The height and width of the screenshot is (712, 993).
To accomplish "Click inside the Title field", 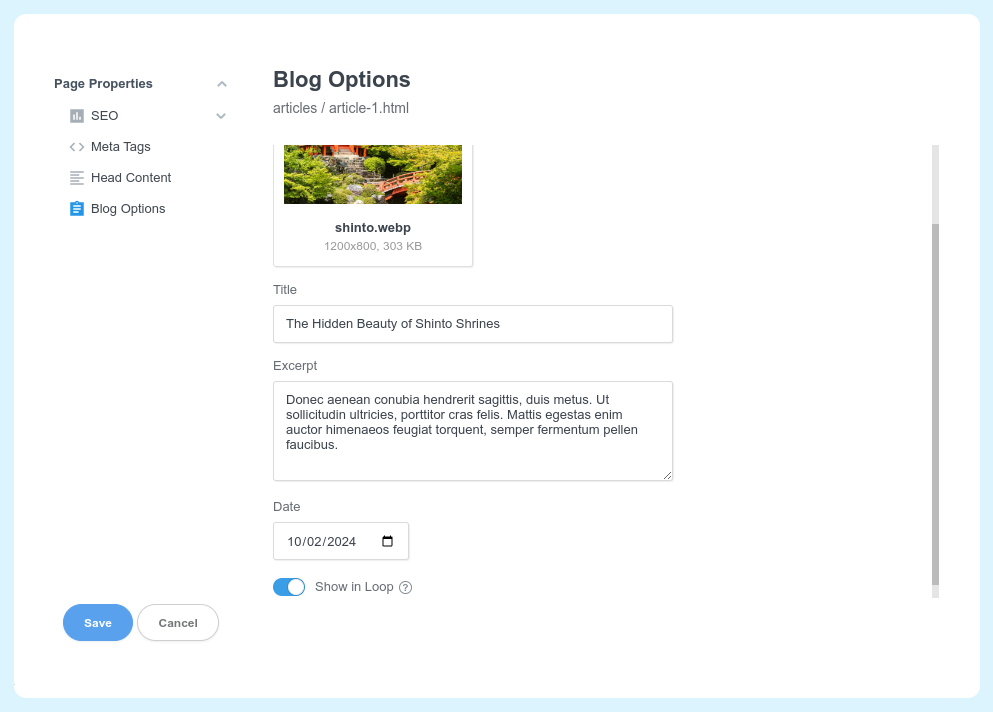I will 472,323.
